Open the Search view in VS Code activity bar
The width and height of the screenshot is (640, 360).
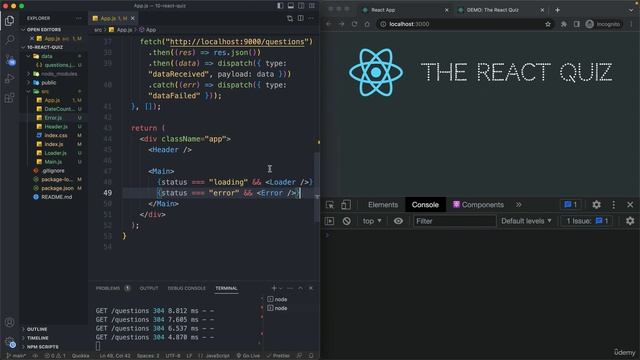(9, 40)
